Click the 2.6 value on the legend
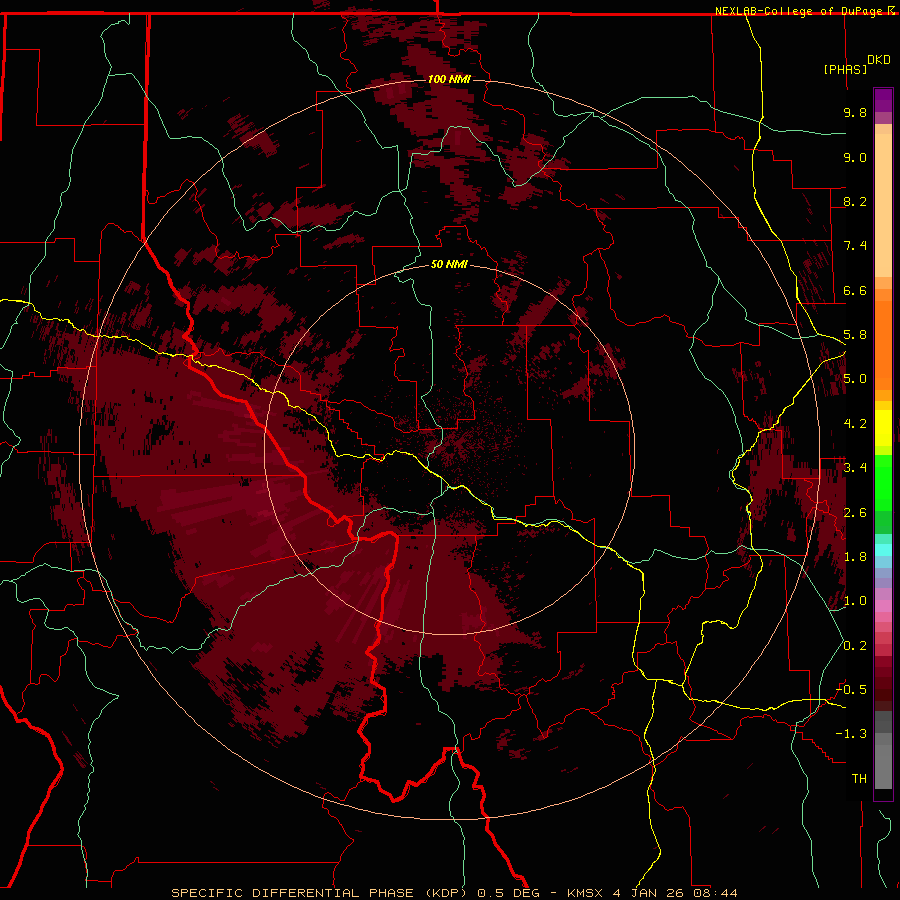 click(855, 513)
